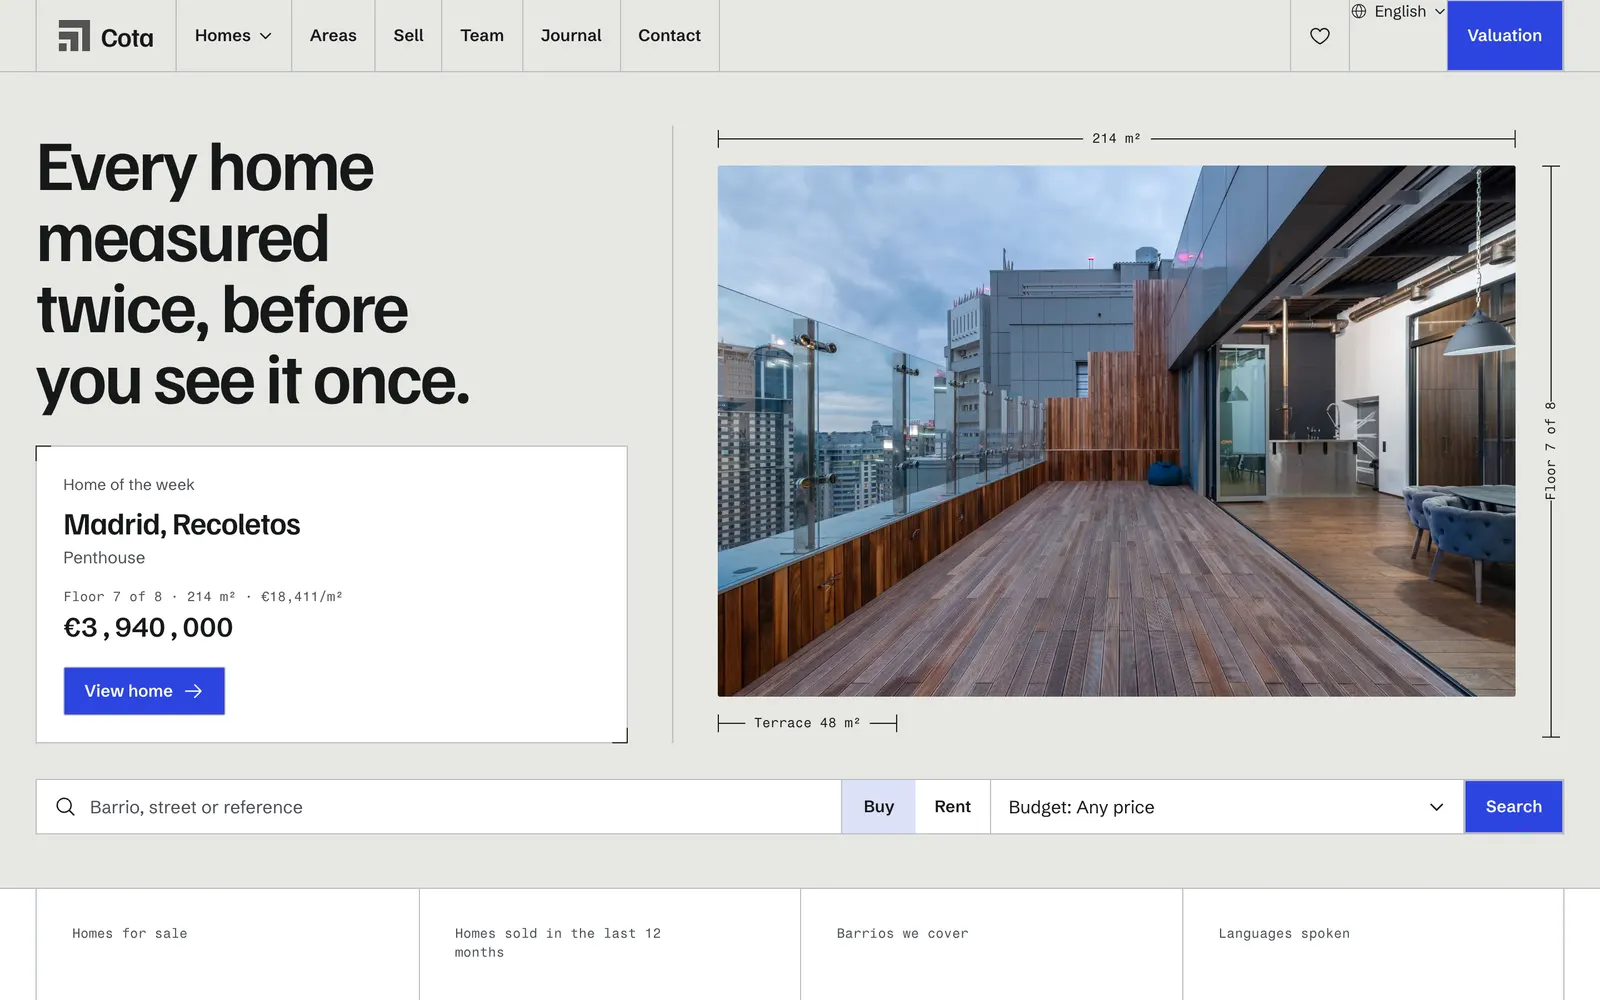Open the Areas menu item

click(333, 36)
